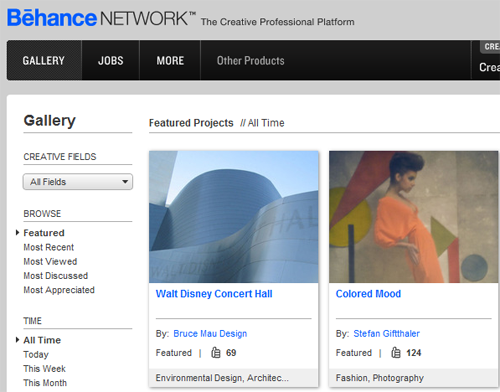Image resolution: width=500 pixels, height=392 pixels.
Task: Open the JOBS navigation tab
Action: [x=111, y=60]
